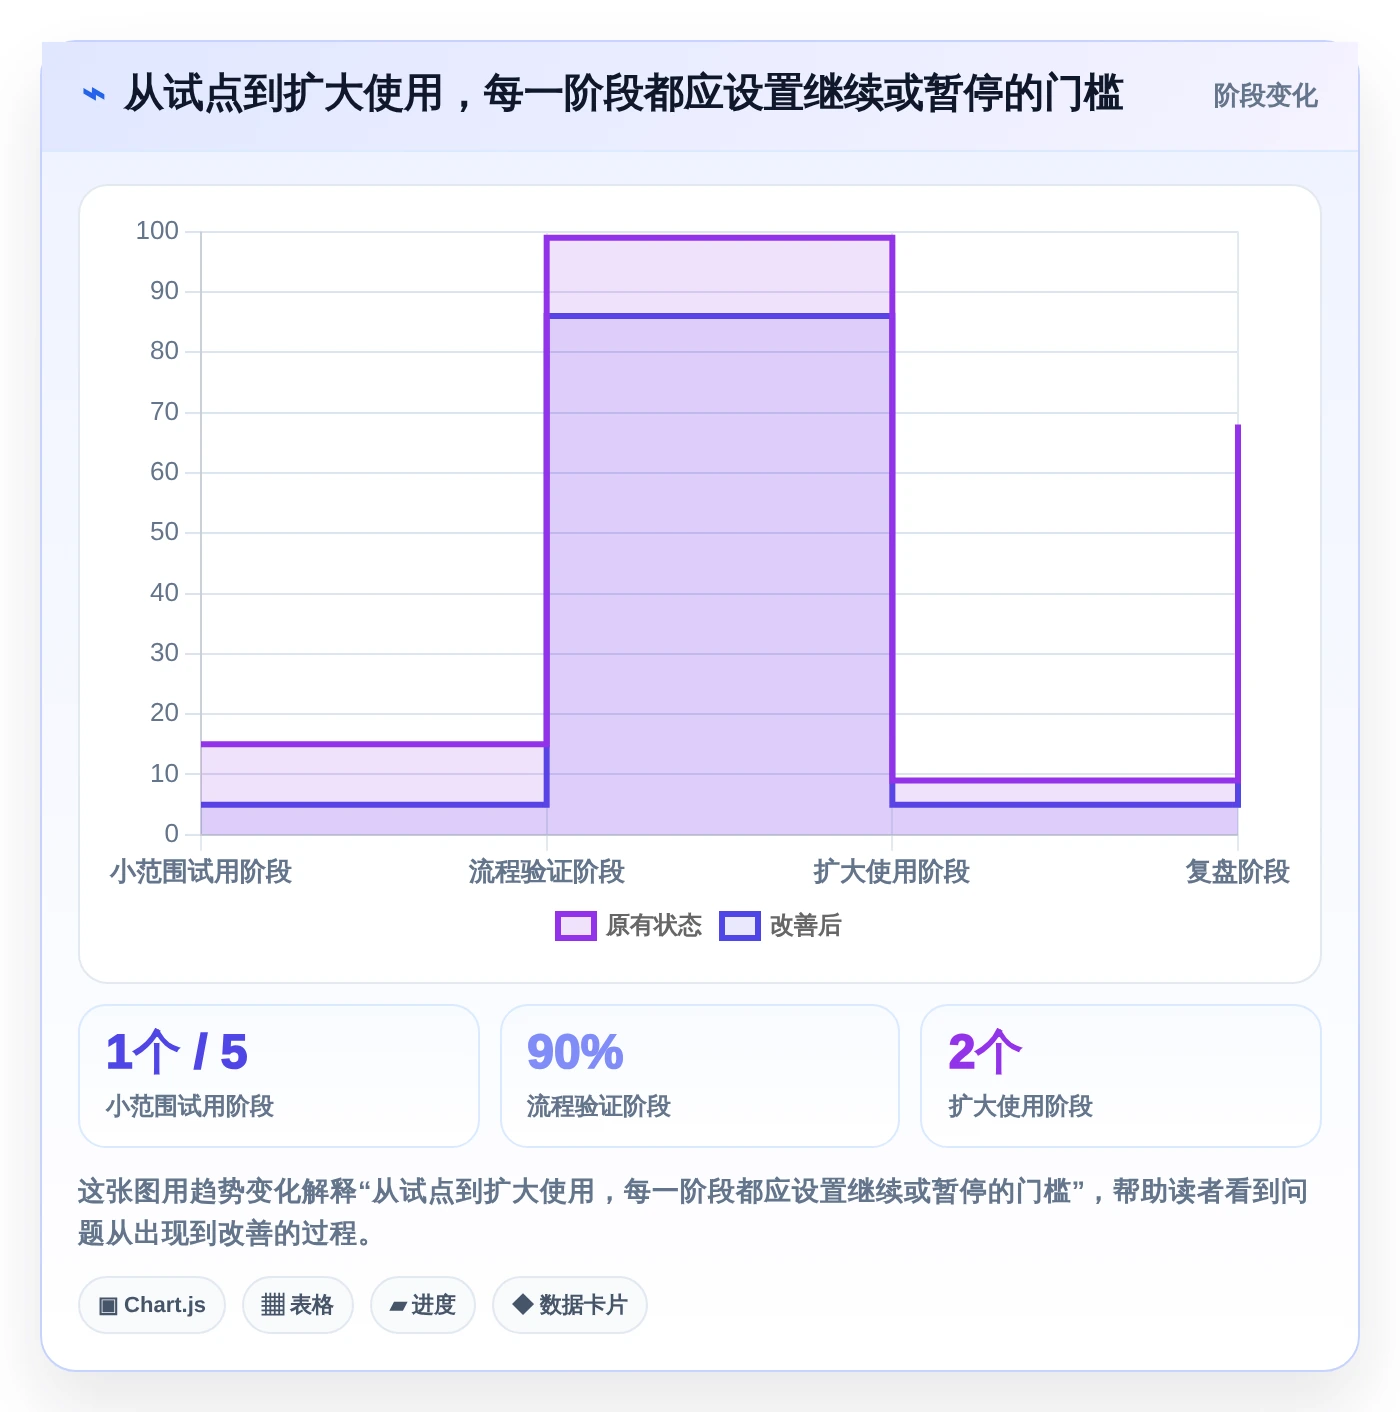This screenshot has height=1412, width=1400.
Task: Open the 2个 stat card
Action: [x=1121, y=1076]
